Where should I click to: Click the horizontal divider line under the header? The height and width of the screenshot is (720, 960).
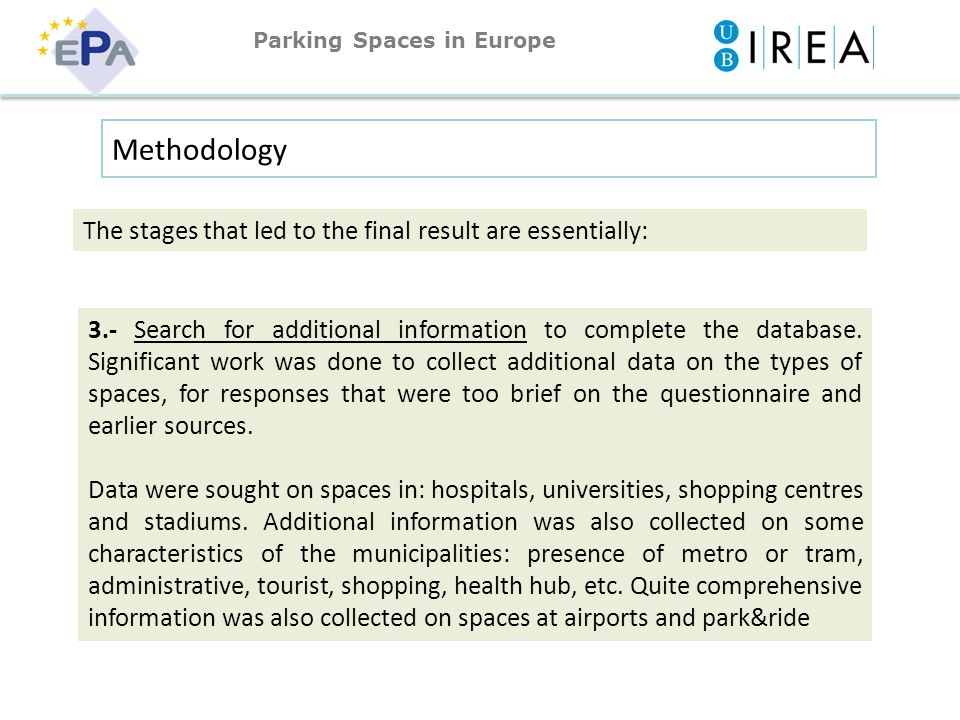tap(480, 97)
